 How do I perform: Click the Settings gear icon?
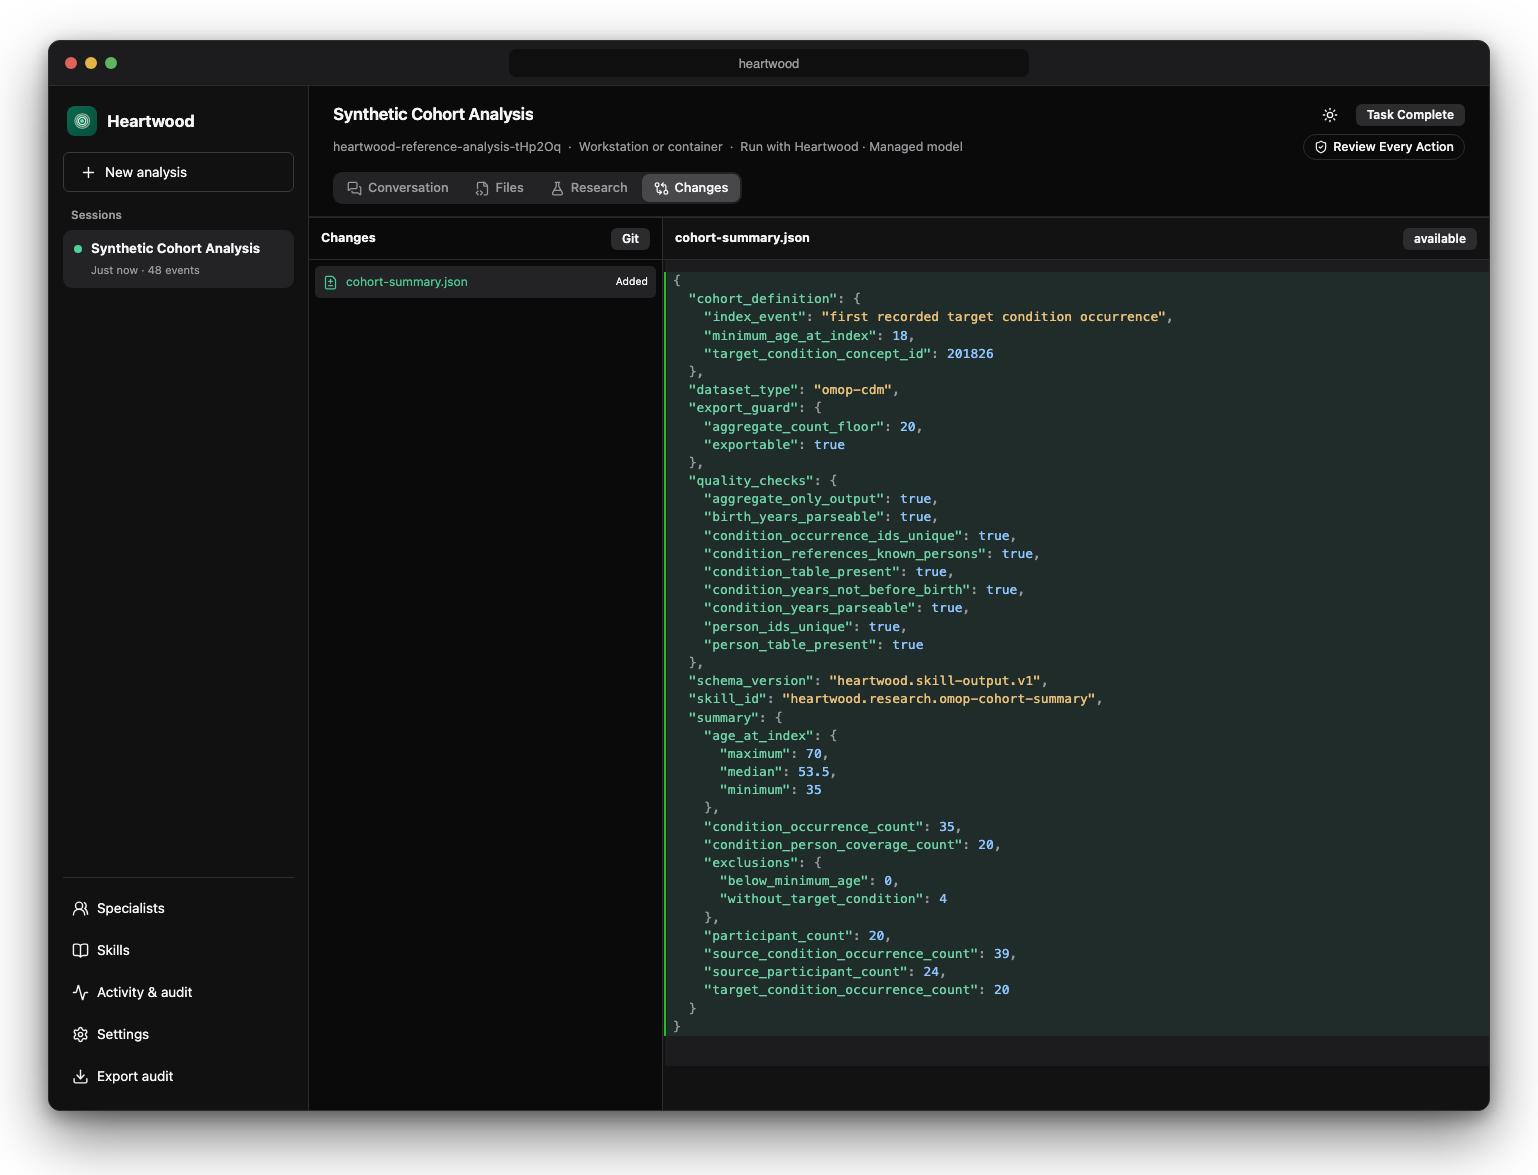click(x=81, y=1034)
